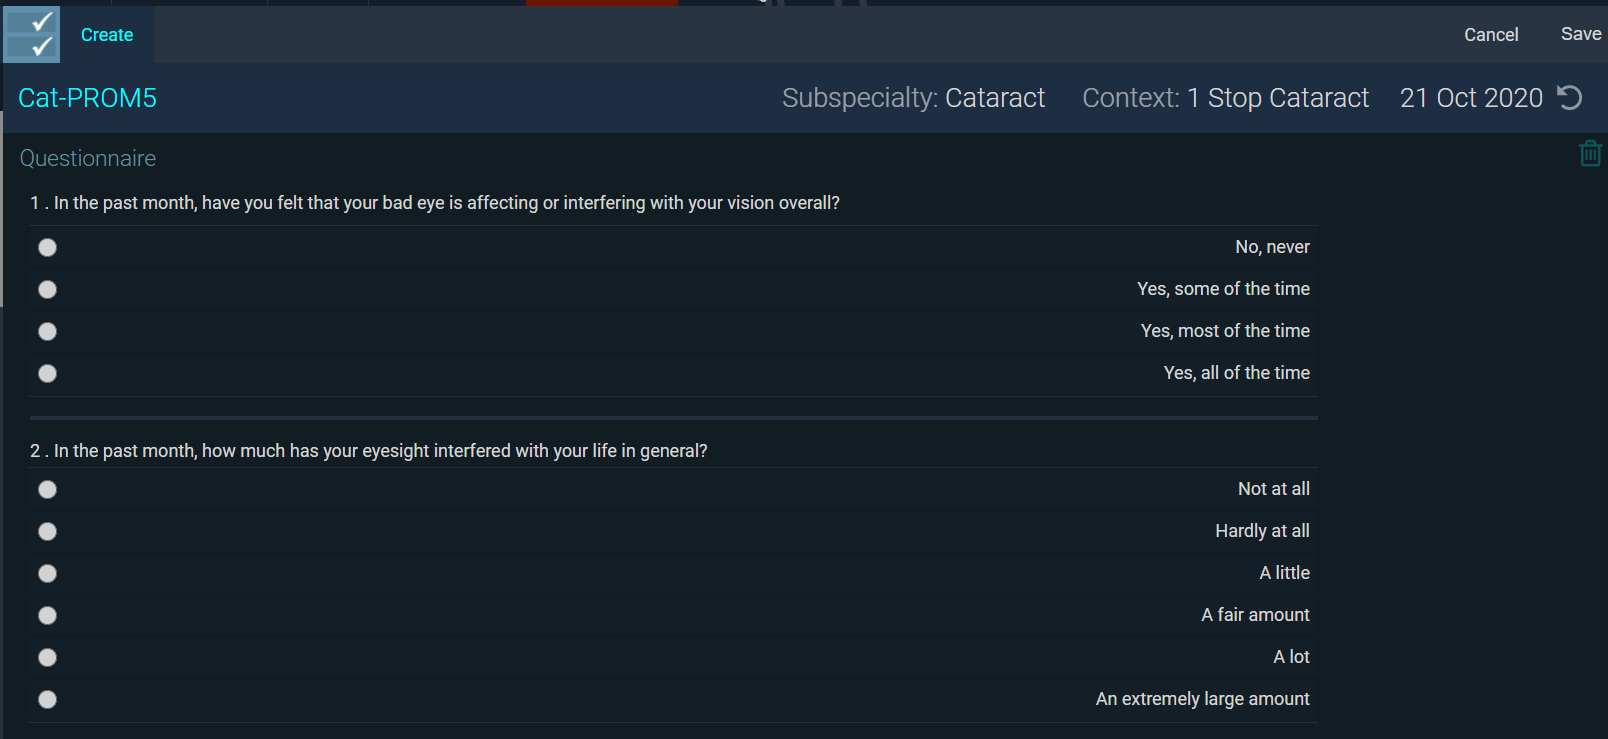
Task: Choose 'Hardly at all' radio option
Action: click(x=47, y=531)
